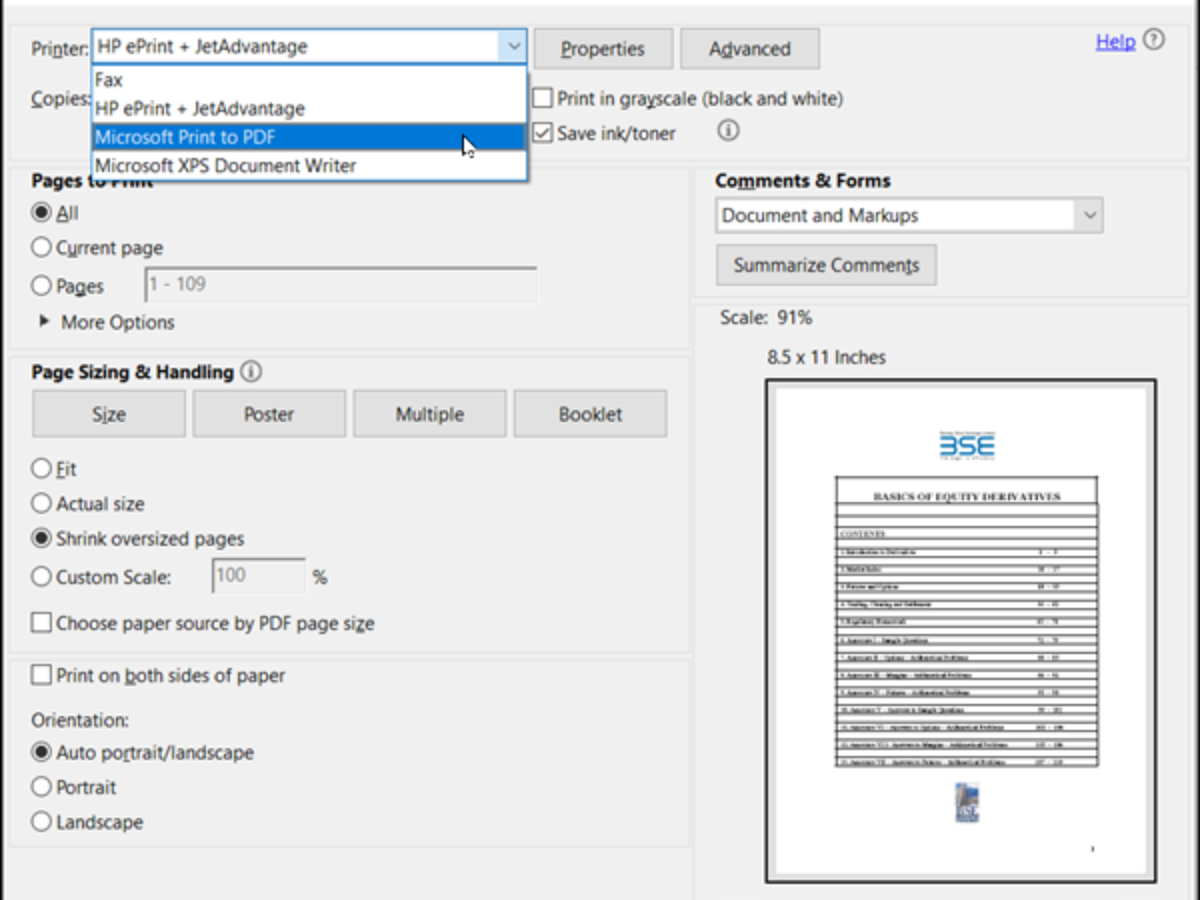Choose Size page handling mode
The width and height of the screenshot is (1200, 900).
(x=109, y=414)
